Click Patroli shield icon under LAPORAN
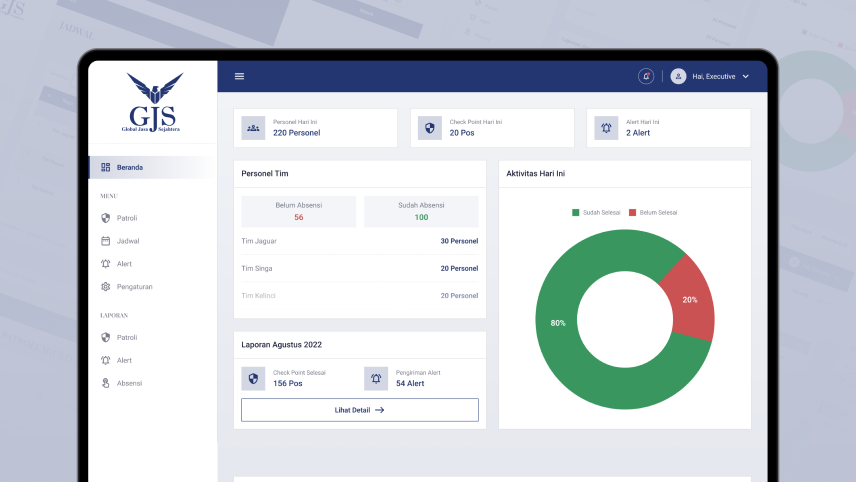The image size is (856, 482). click(x=105, y=337)
